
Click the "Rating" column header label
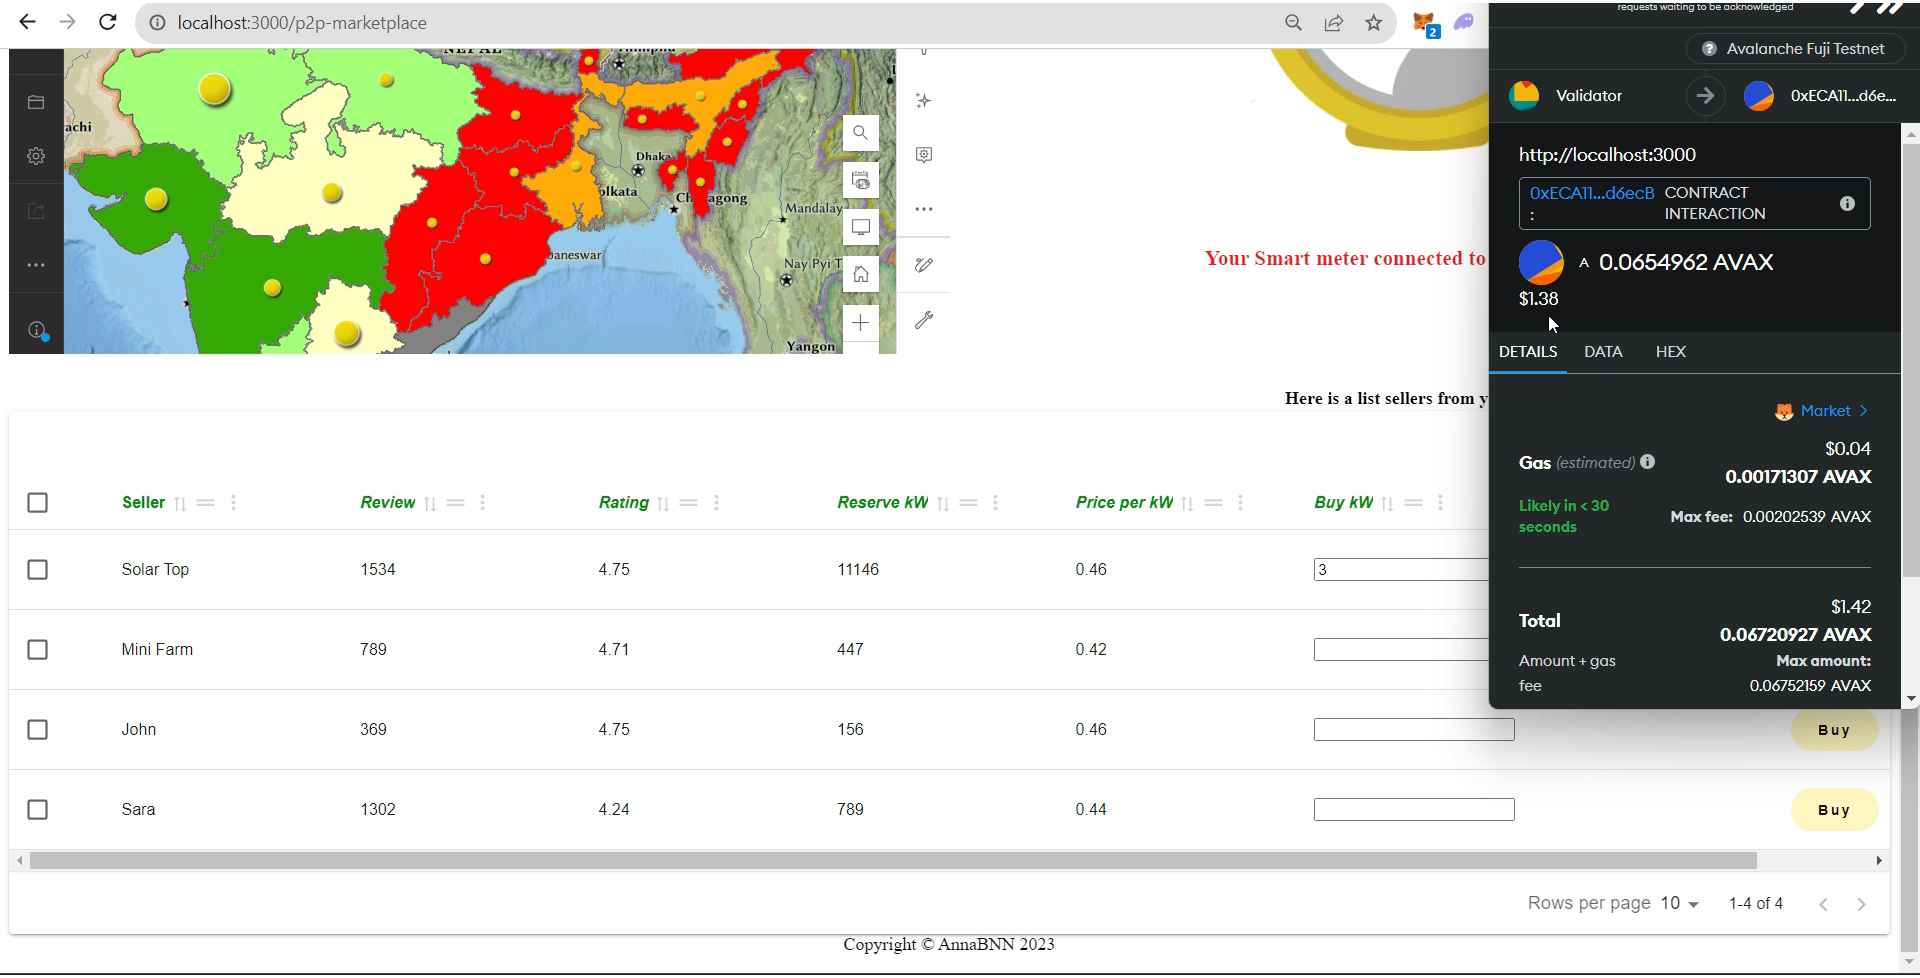pos(624,503)
